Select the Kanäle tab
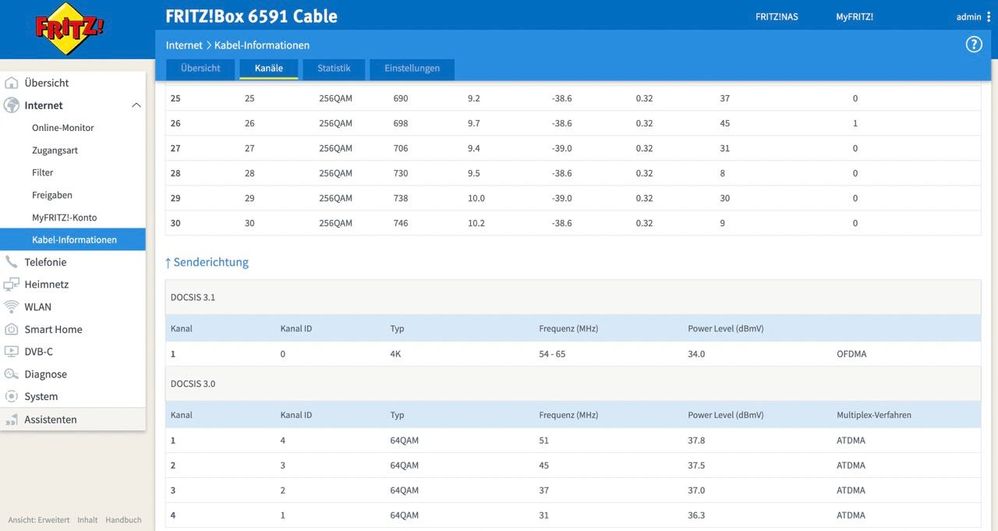Image resolution: width=998 pixels, height=531 pixels. (x=269, y=68)
